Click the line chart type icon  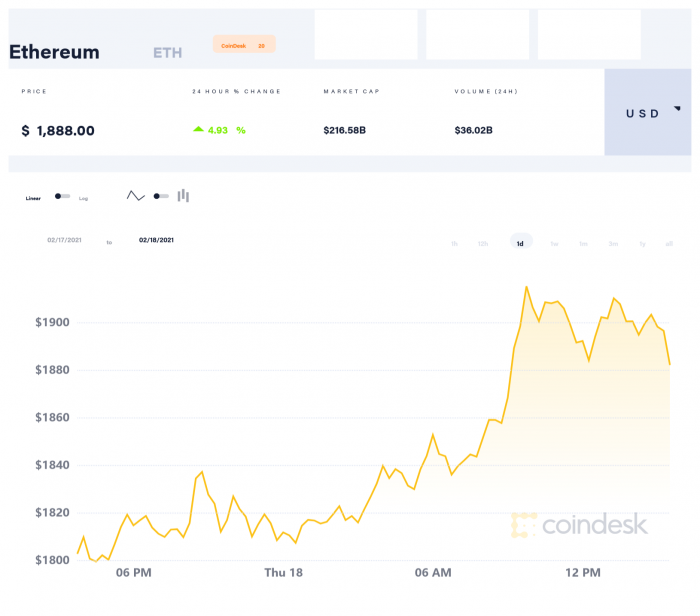(135, 196)
